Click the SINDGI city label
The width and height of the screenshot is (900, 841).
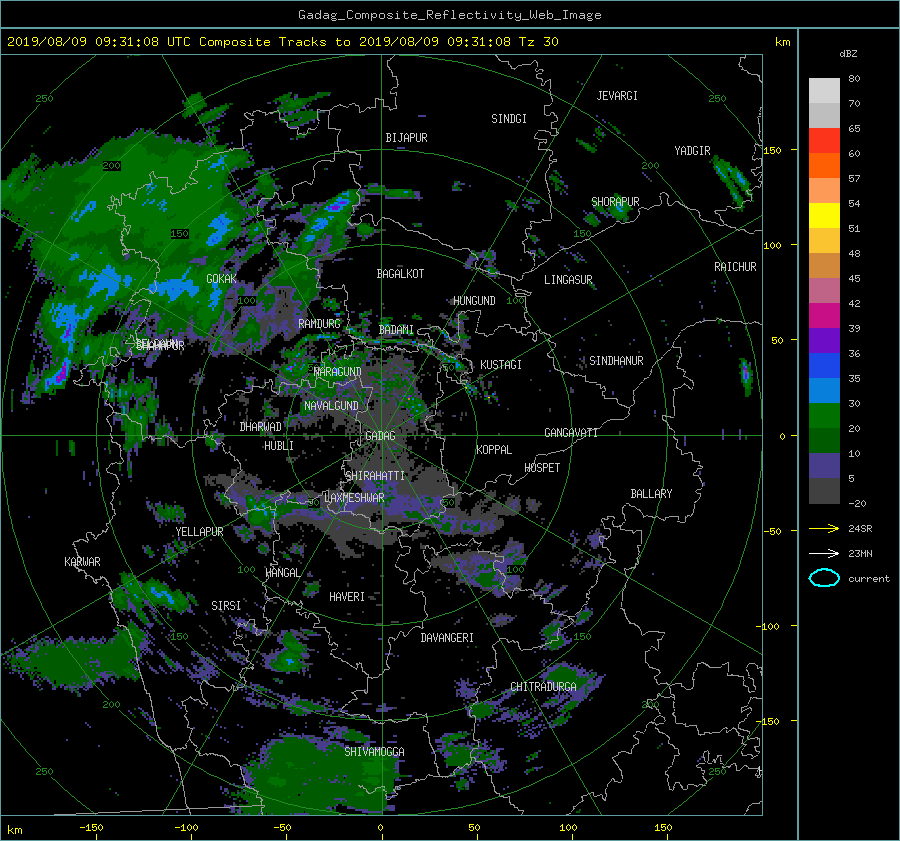[509, 119]
